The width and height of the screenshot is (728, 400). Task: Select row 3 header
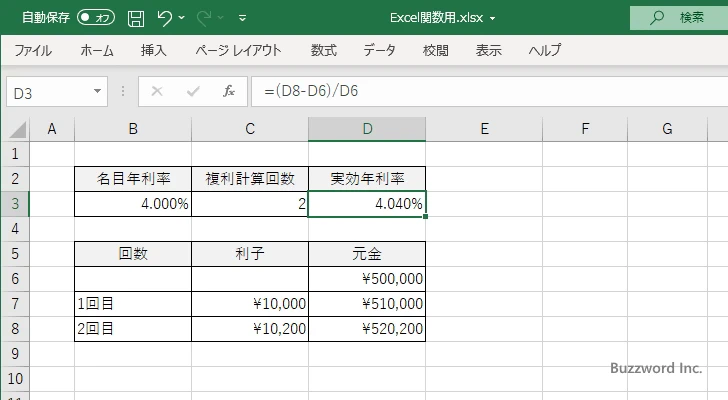(x=15, y=204)
